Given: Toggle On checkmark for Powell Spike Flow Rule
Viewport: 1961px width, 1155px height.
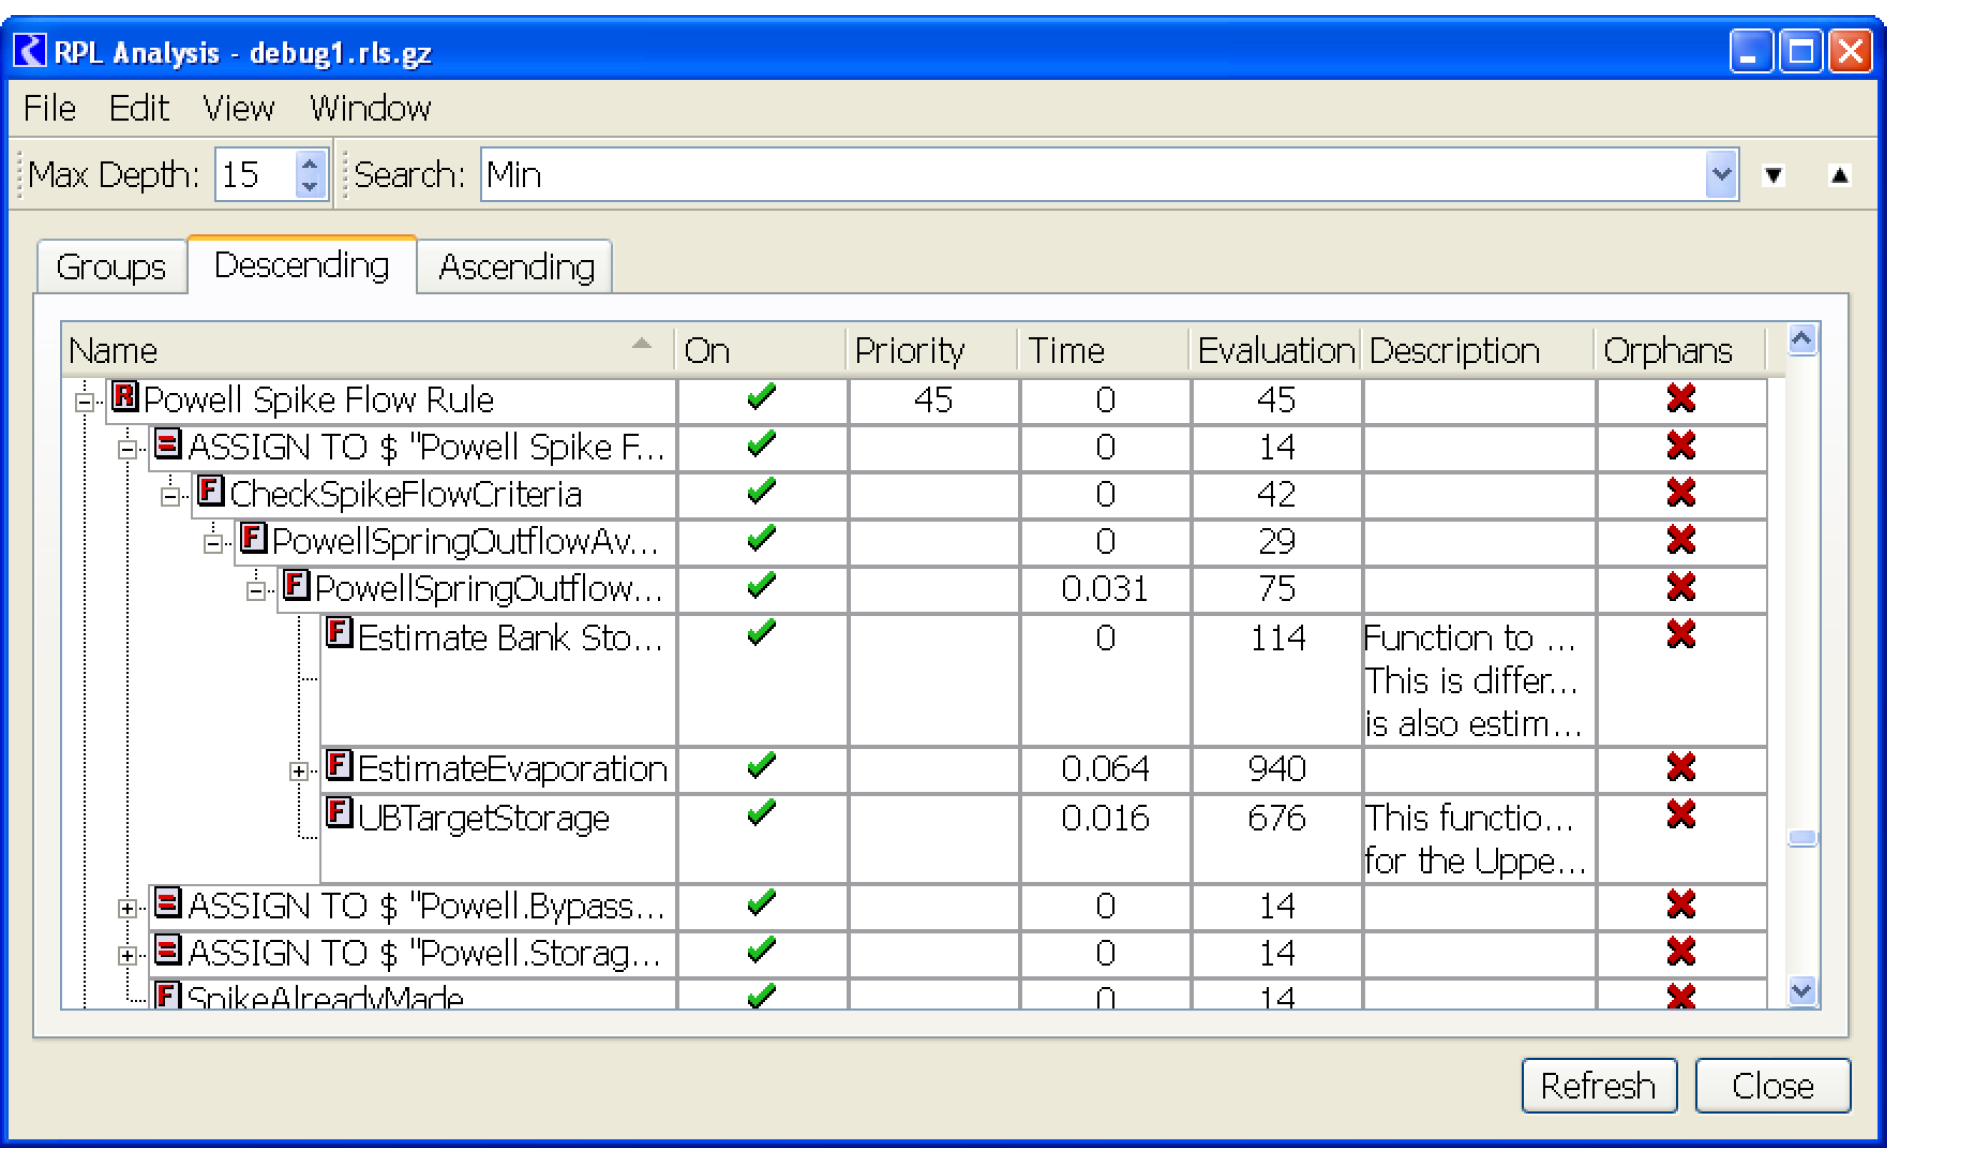Looking at the screenshot, I should pos(761,398).
